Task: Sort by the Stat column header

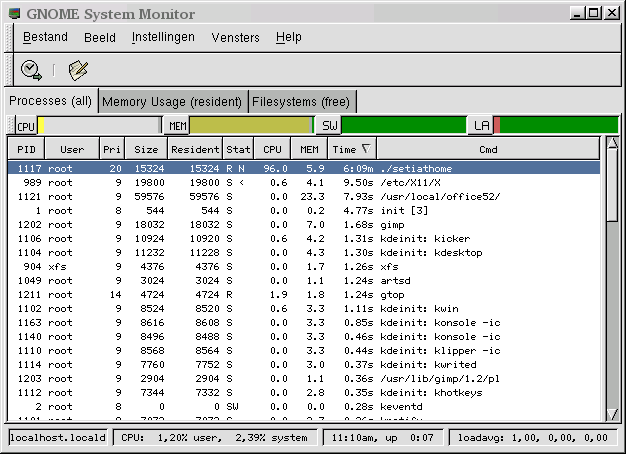Action: coord(238,149)
